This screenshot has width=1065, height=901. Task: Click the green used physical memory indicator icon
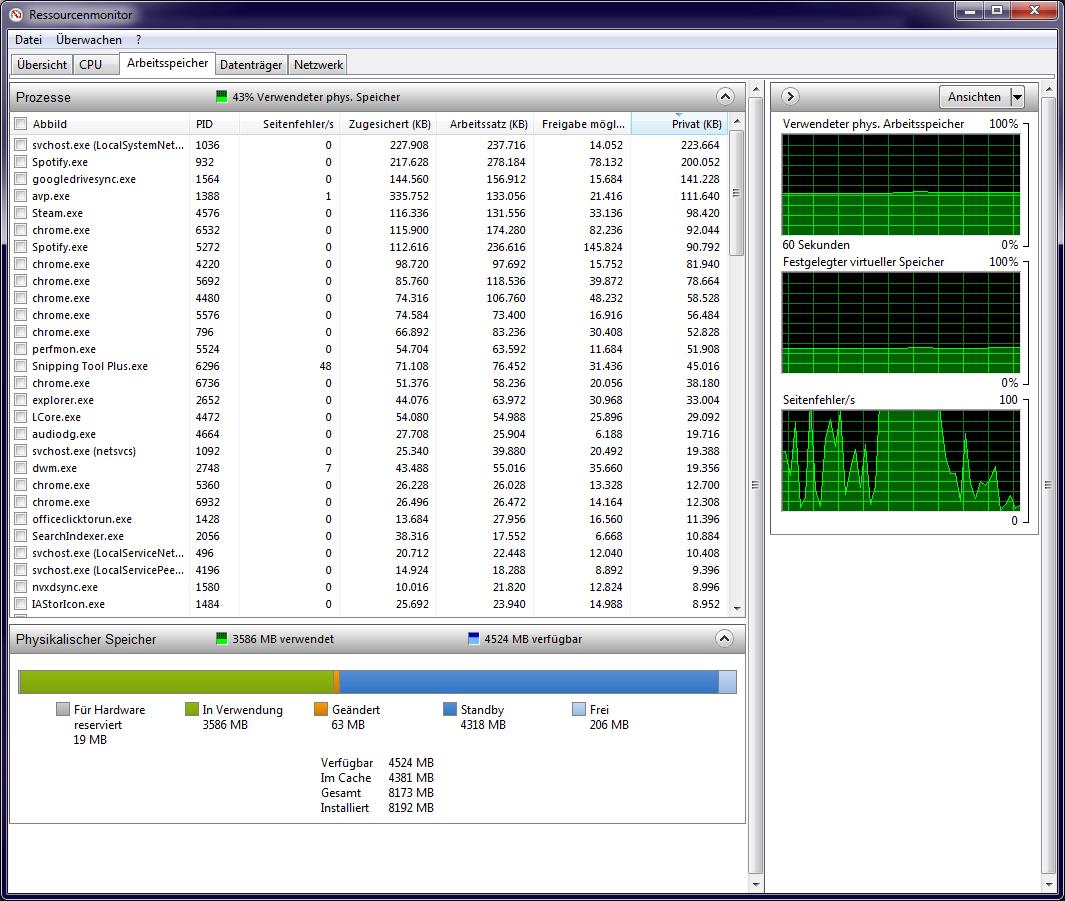pyautogui.click(x=222, y=97)
